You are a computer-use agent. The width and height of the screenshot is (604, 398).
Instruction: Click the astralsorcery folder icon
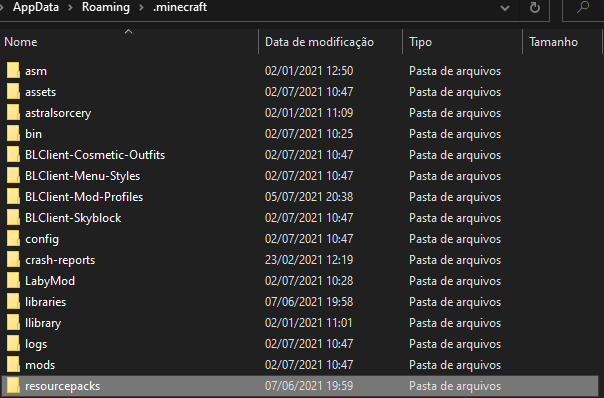pyautogui.click(x=13, y=113)
